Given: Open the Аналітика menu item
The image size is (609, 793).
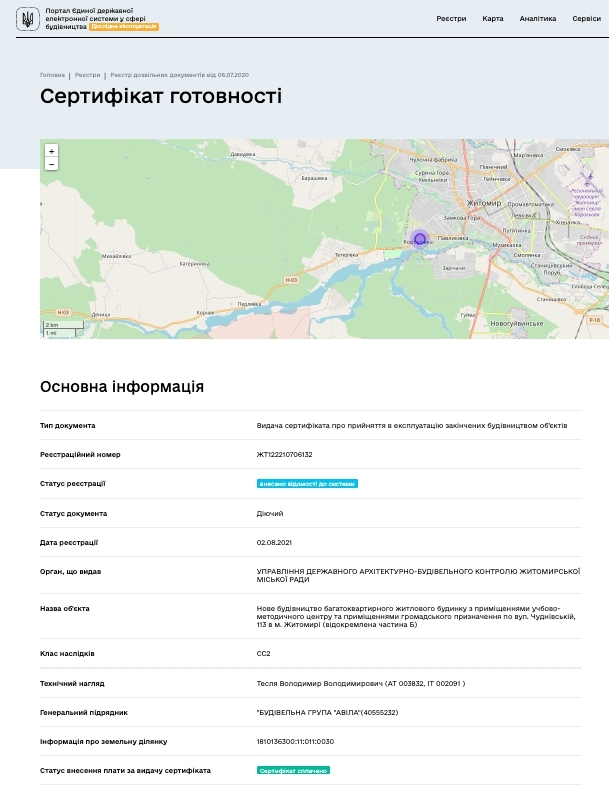Looking at the screenshot, I should tap(538, 19).
